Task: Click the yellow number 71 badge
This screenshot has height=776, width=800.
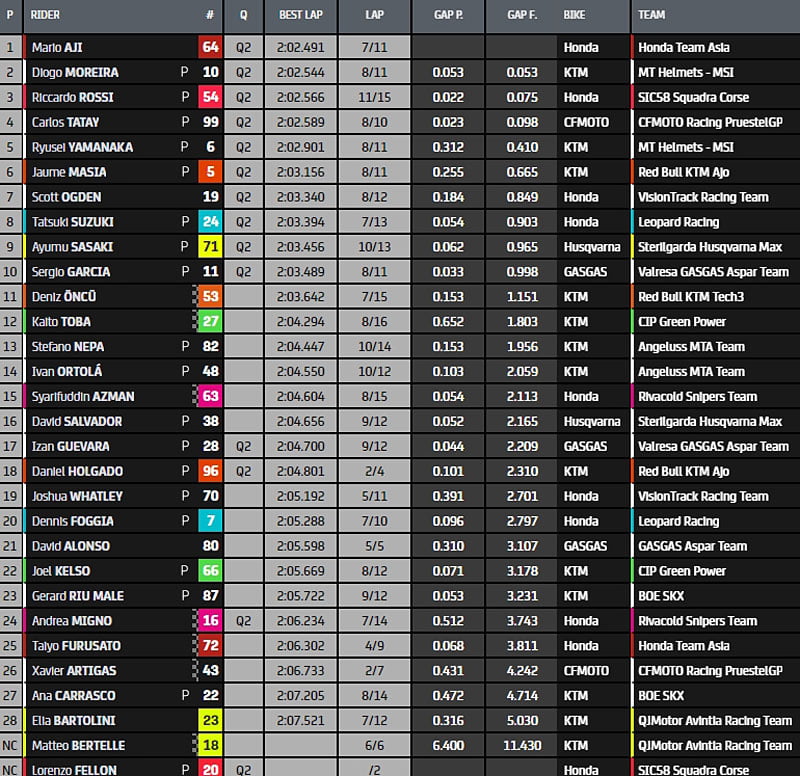Action: (x=210, y=246)
